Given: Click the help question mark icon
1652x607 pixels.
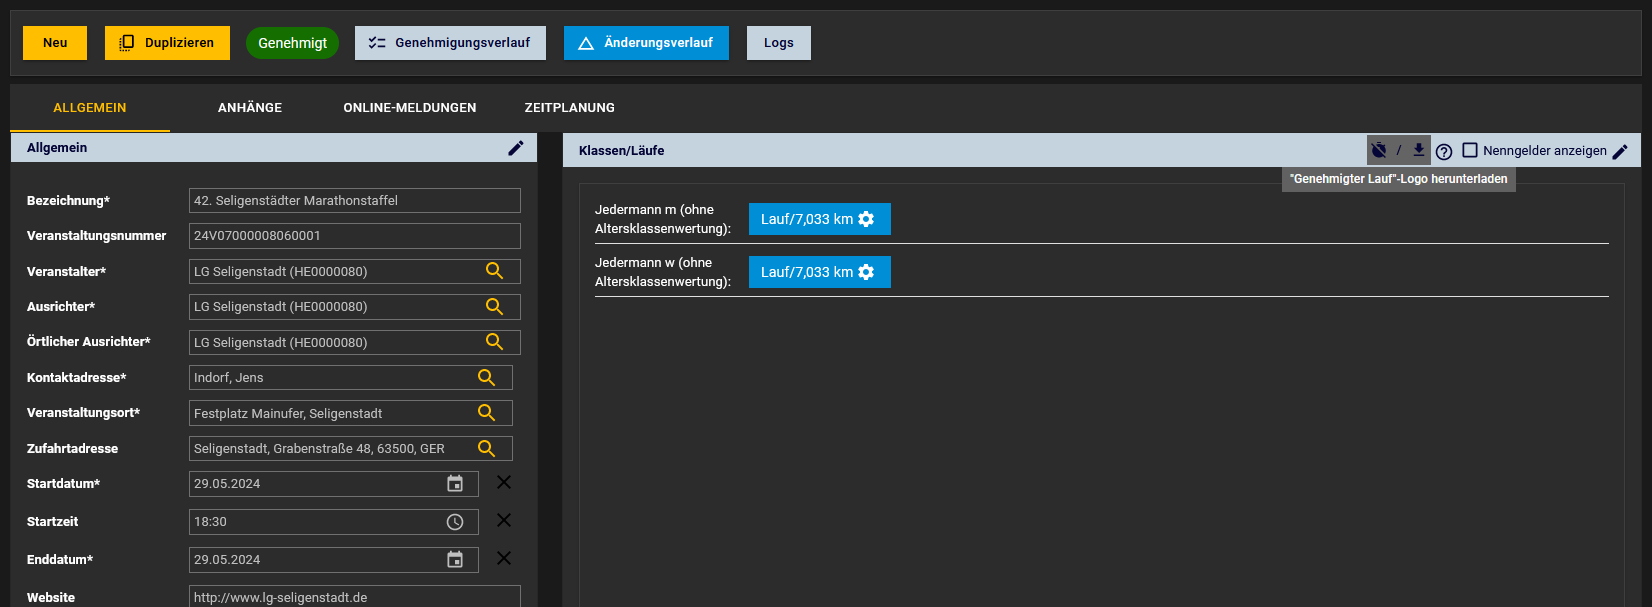Looking at the screenshot, I should coord(1444,152).
